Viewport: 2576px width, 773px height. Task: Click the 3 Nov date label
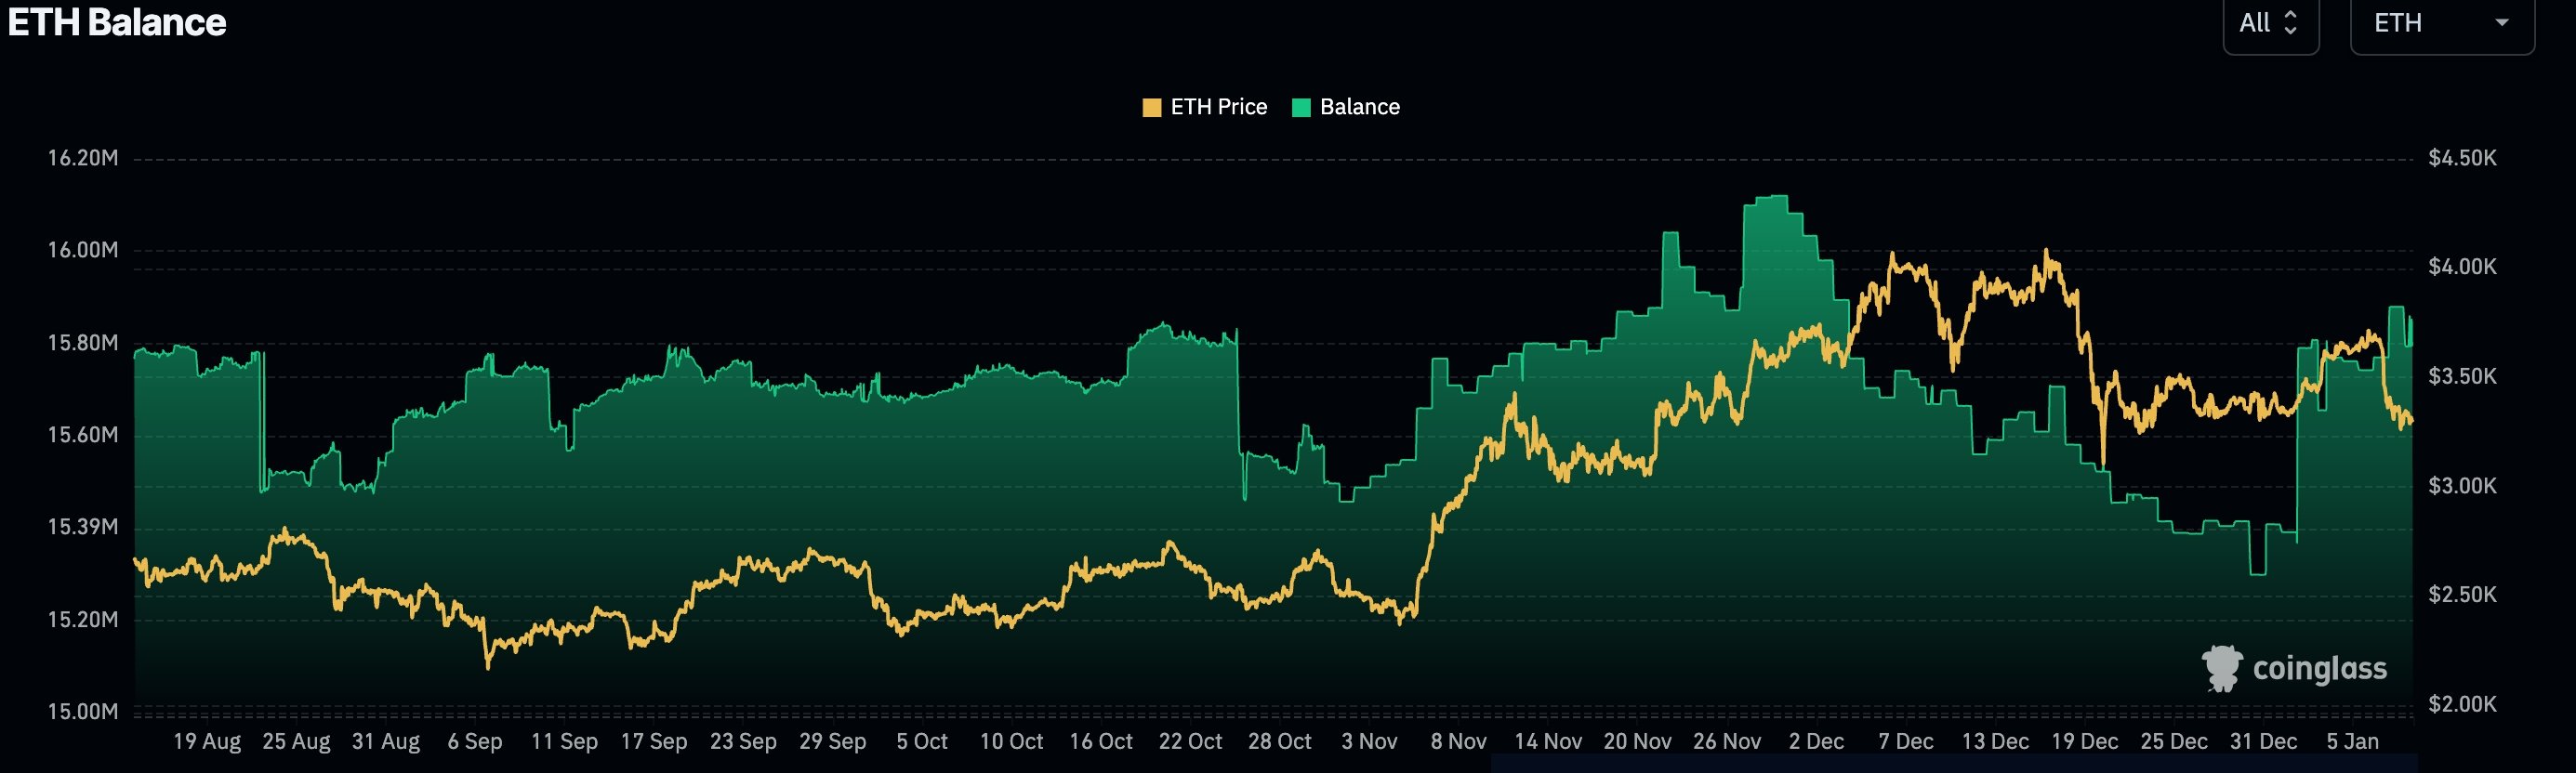point(1369,742)
